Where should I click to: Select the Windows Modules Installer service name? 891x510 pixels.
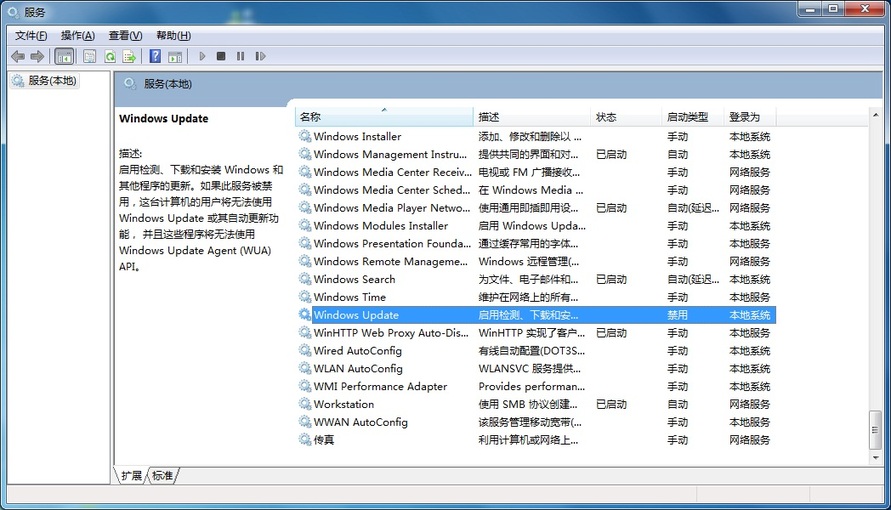(x=381, y=225)
